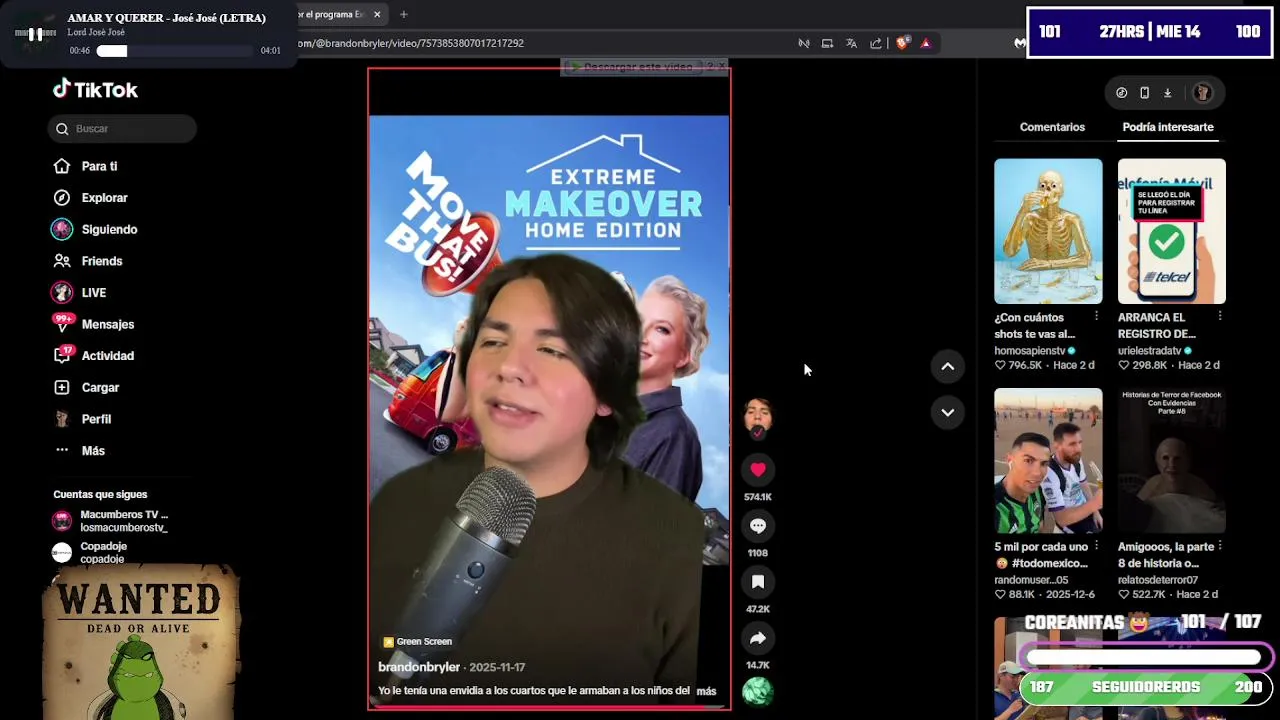Open Perfil in sidebar
Screen dimensions: 1280x720
point(96,419)
